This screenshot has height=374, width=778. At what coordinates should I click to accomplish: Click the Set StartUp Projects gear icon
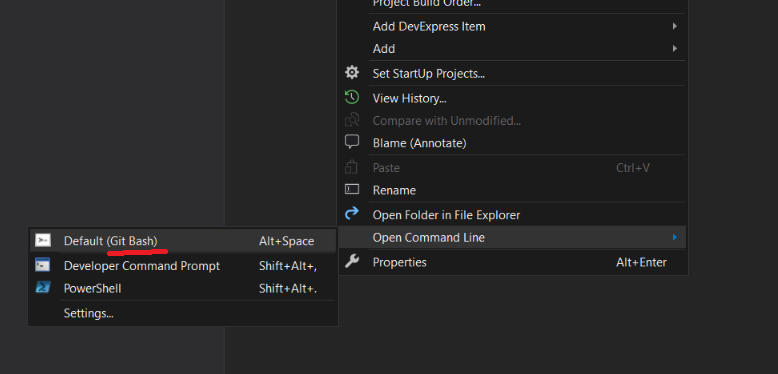tap(352, 73)
